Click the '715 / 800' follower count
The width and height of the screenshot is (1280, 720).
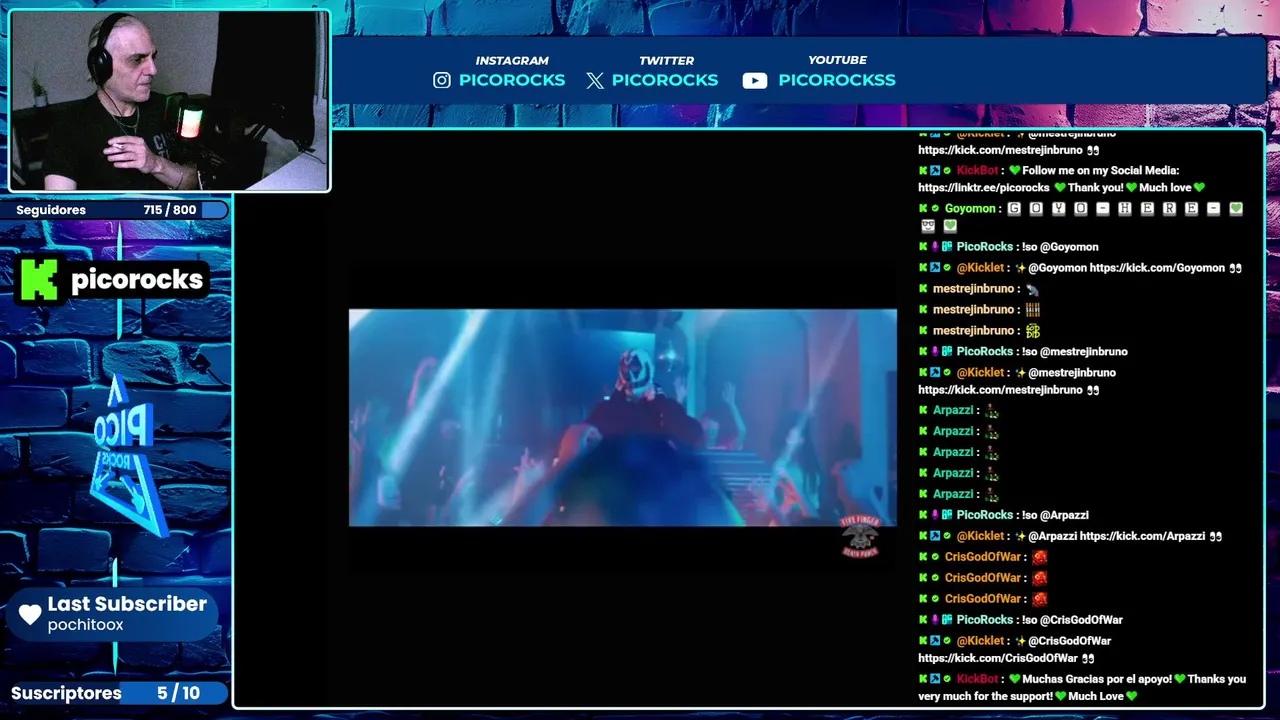point(170,210)
